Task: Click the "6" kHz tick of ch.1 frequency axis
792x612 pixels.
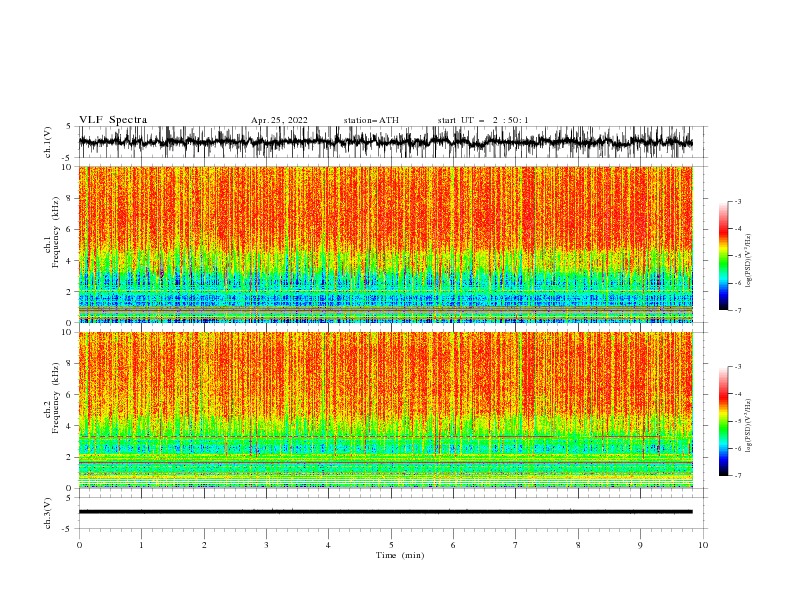Action: [x=70, y=229]
